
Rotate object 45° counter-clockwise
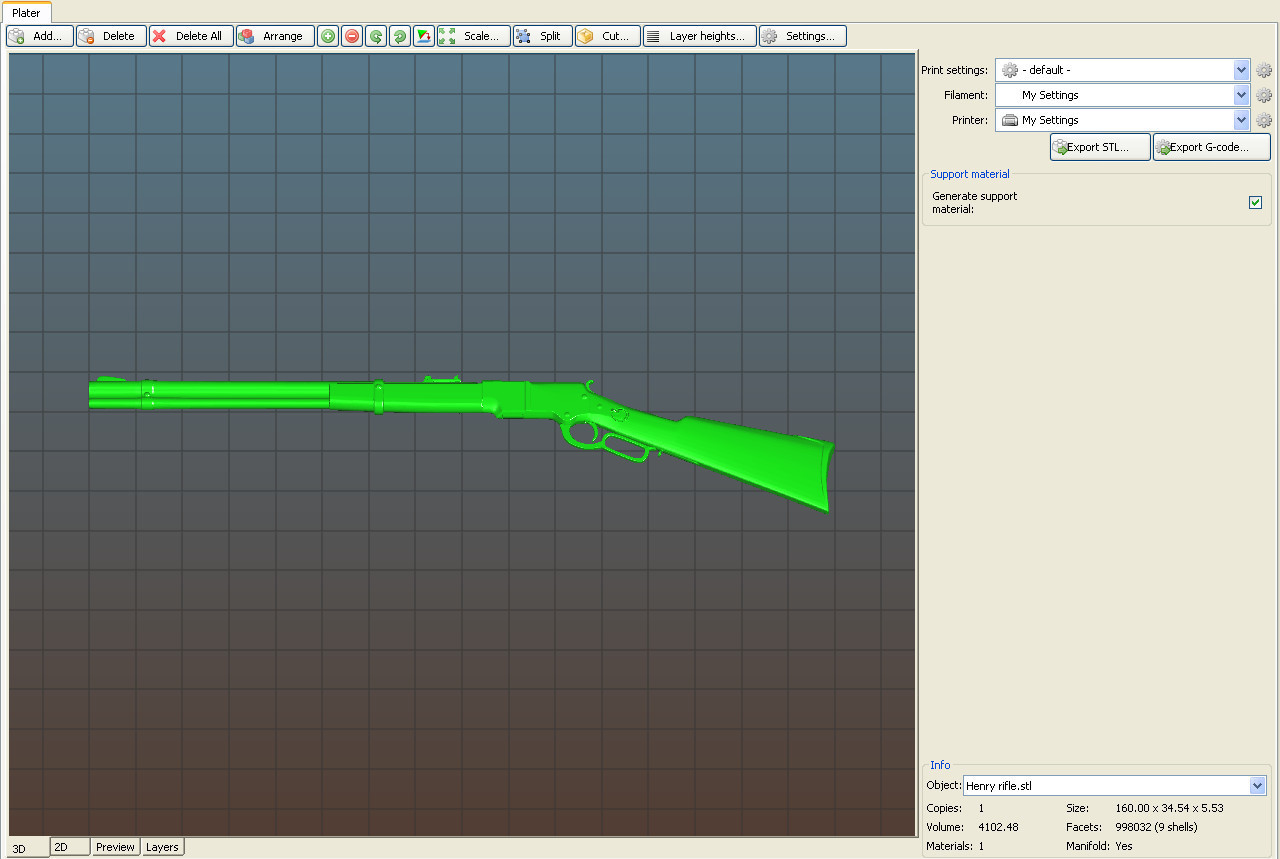(x=376, y=36)
